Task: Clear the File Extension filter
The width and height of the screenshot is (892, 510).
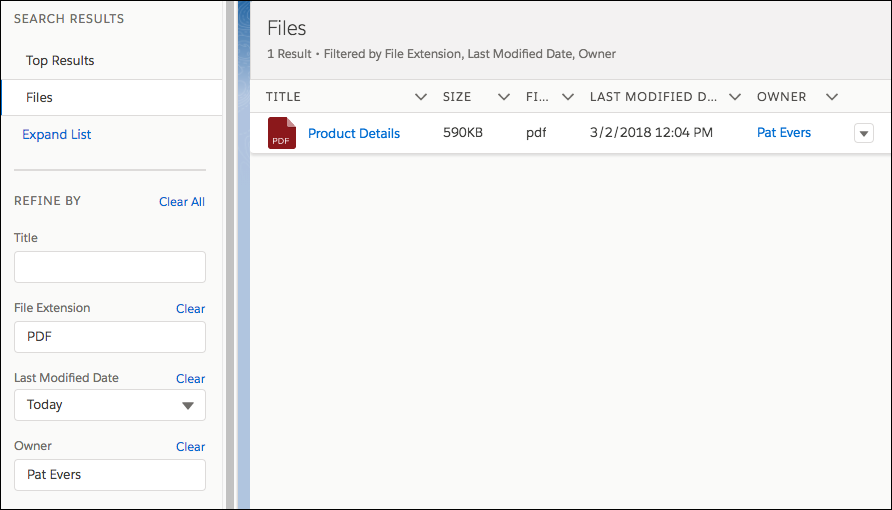Action: click(x=190, y=309)
